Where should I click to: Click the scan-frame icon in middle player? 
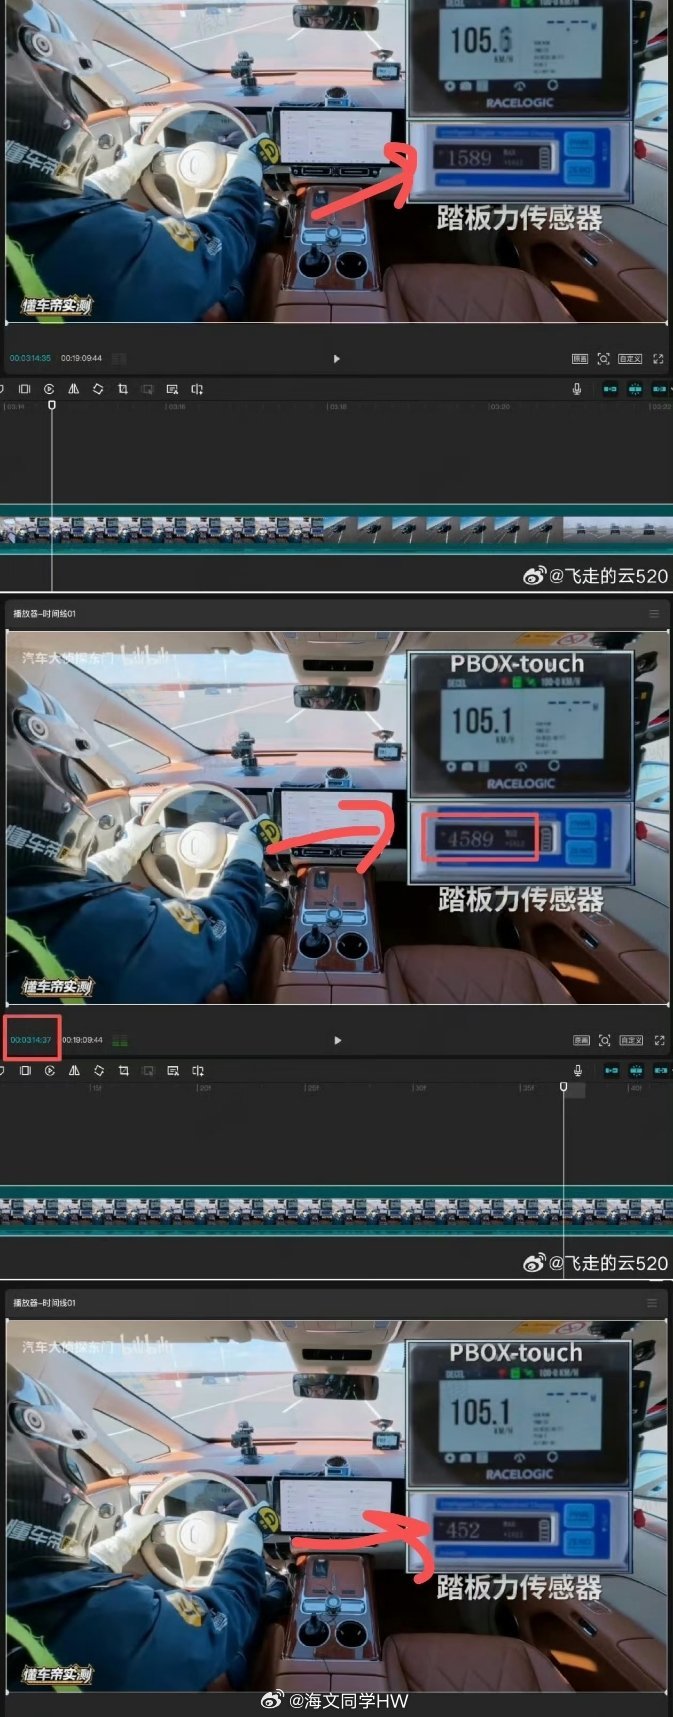coord(605,1040)
